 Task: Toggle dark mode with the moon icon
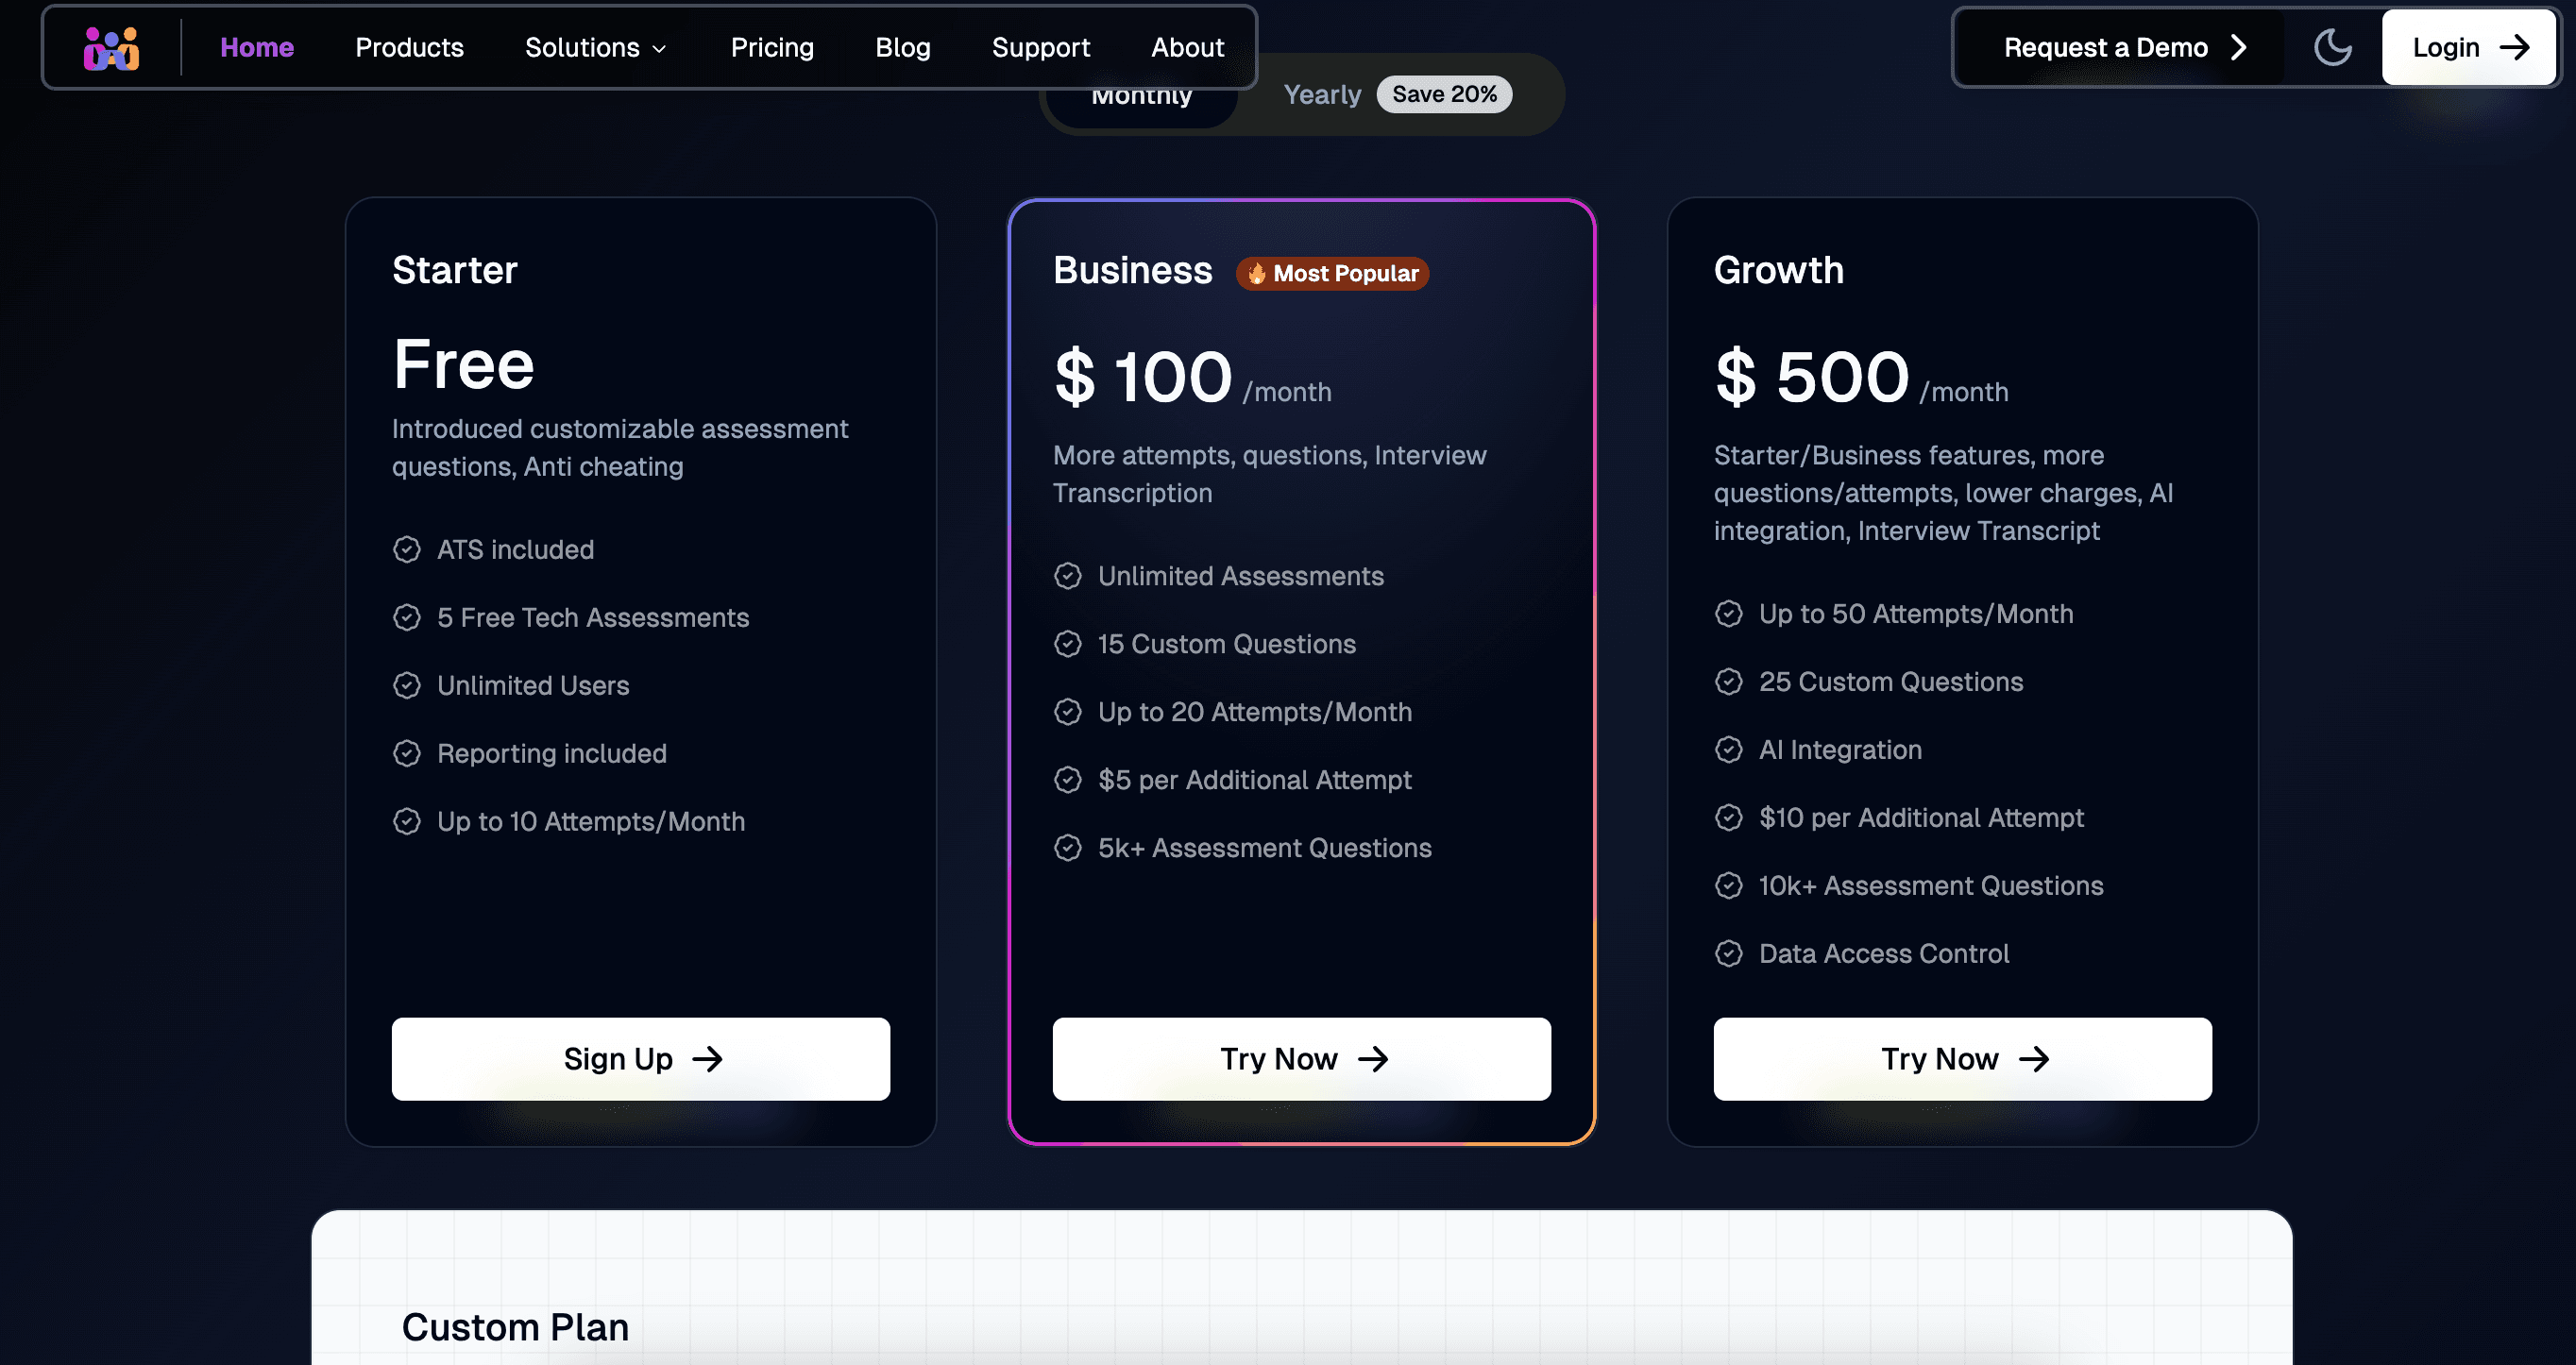tap(2332, 47)
